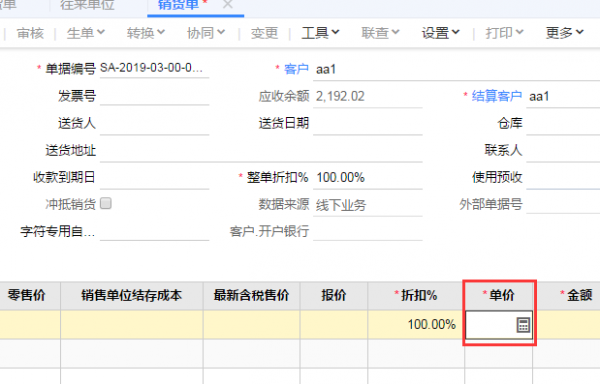Open the 工具 dropdown menu
Screen dimensions: 600x384
coord(320,33)
